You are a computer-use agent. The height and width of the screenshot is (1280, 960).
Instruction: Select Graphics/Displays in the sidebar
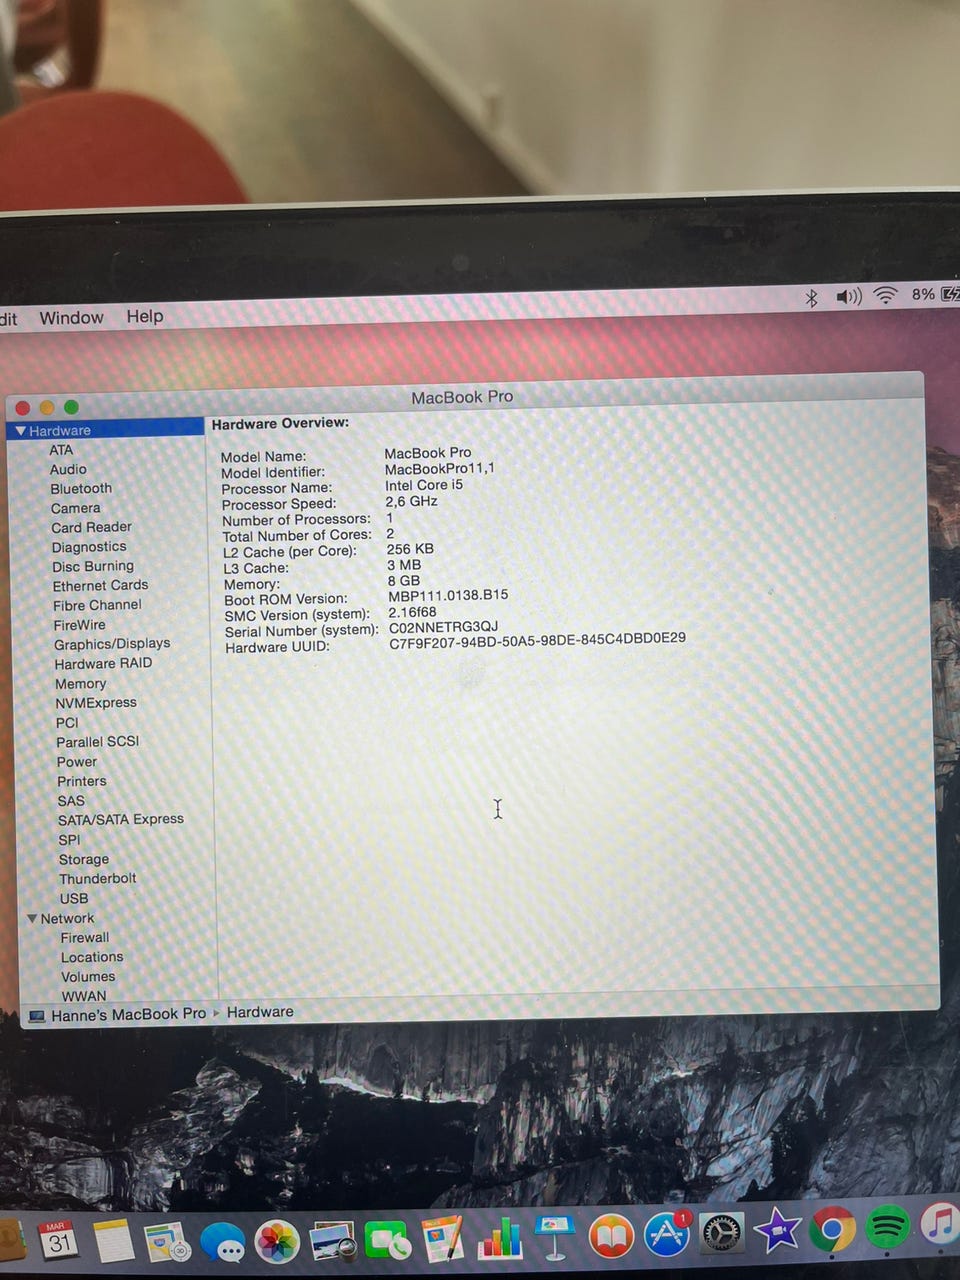112,644
